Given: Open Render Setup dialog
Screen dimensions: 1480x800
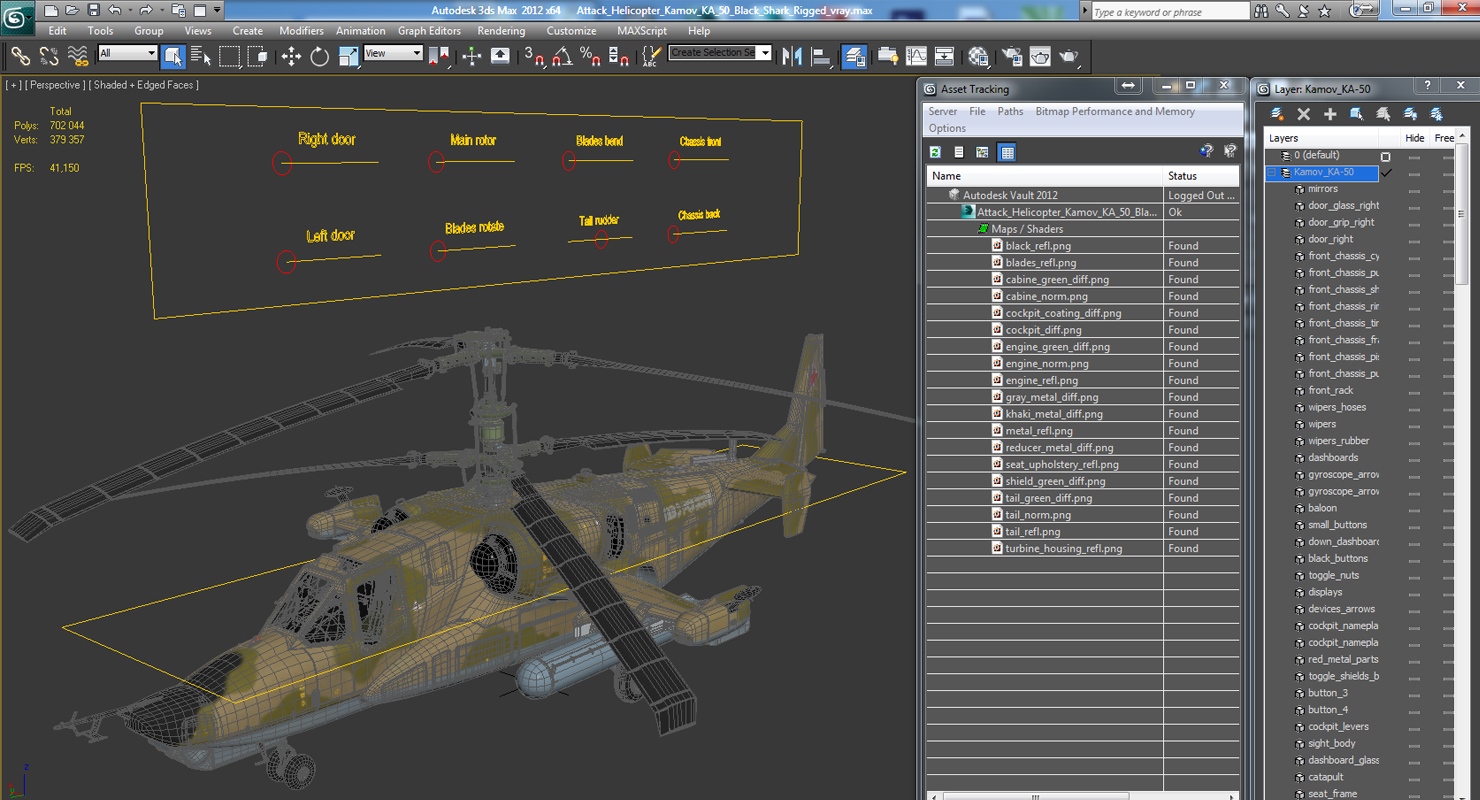Looking at the screenshot, I should [1012, 57].
